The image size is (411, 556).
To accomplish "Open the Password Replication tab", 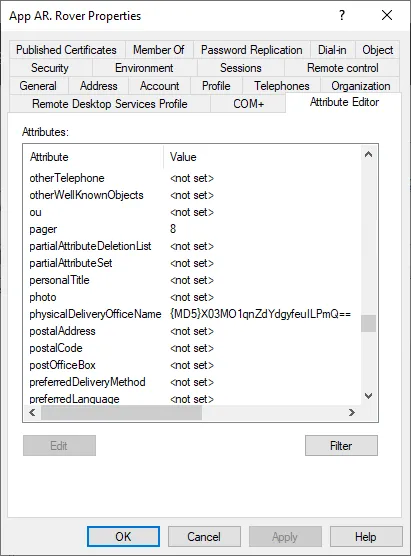I will click(x=251, y=50).
